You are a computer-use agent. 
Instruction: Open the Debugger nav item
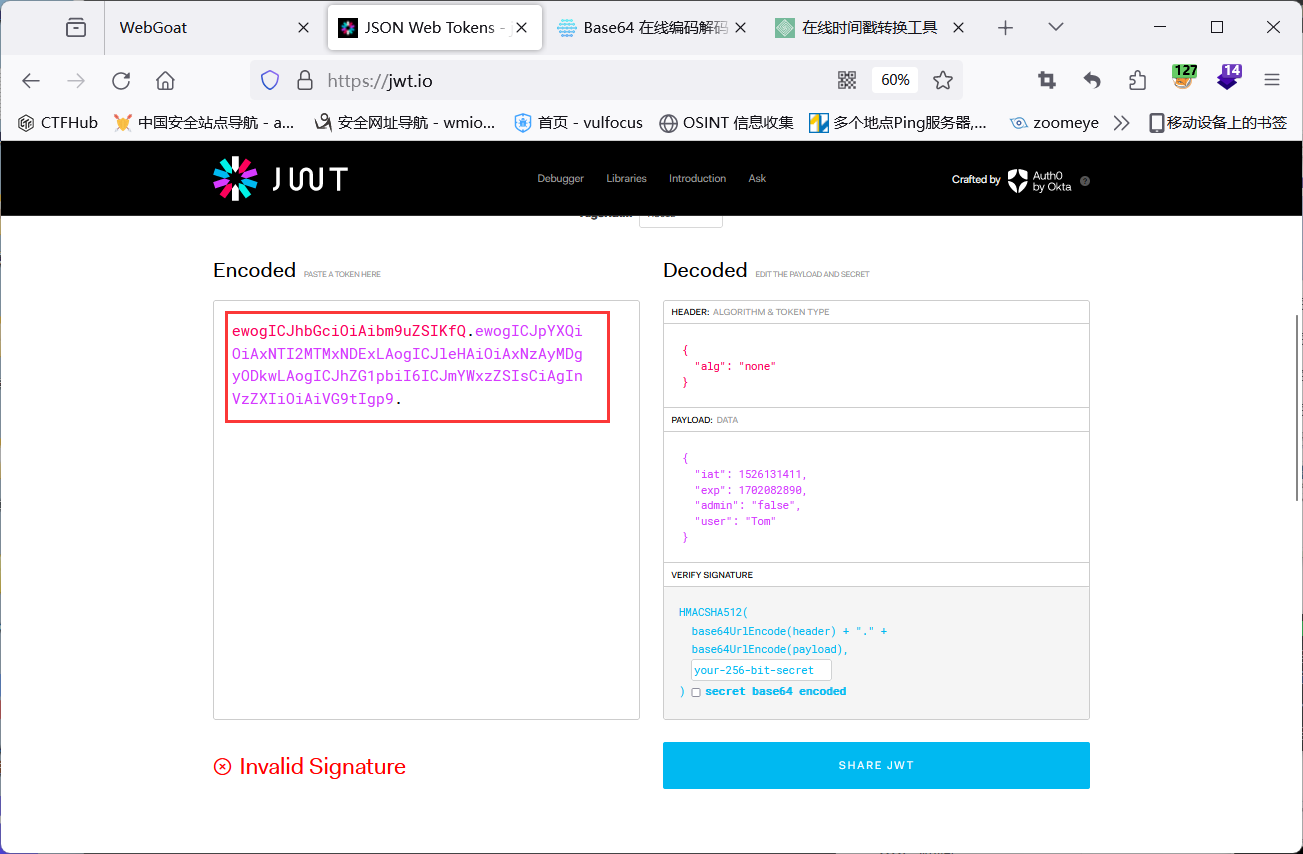pyautogui.click(x=560, y=179)
